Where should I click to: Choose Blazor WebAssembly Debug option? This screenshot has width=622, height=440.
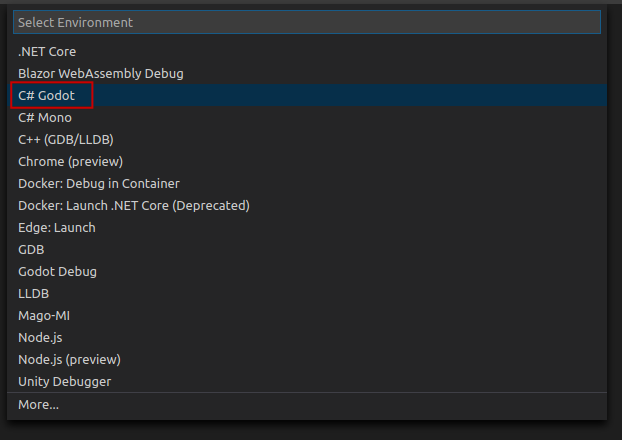(x=101, y=73)
